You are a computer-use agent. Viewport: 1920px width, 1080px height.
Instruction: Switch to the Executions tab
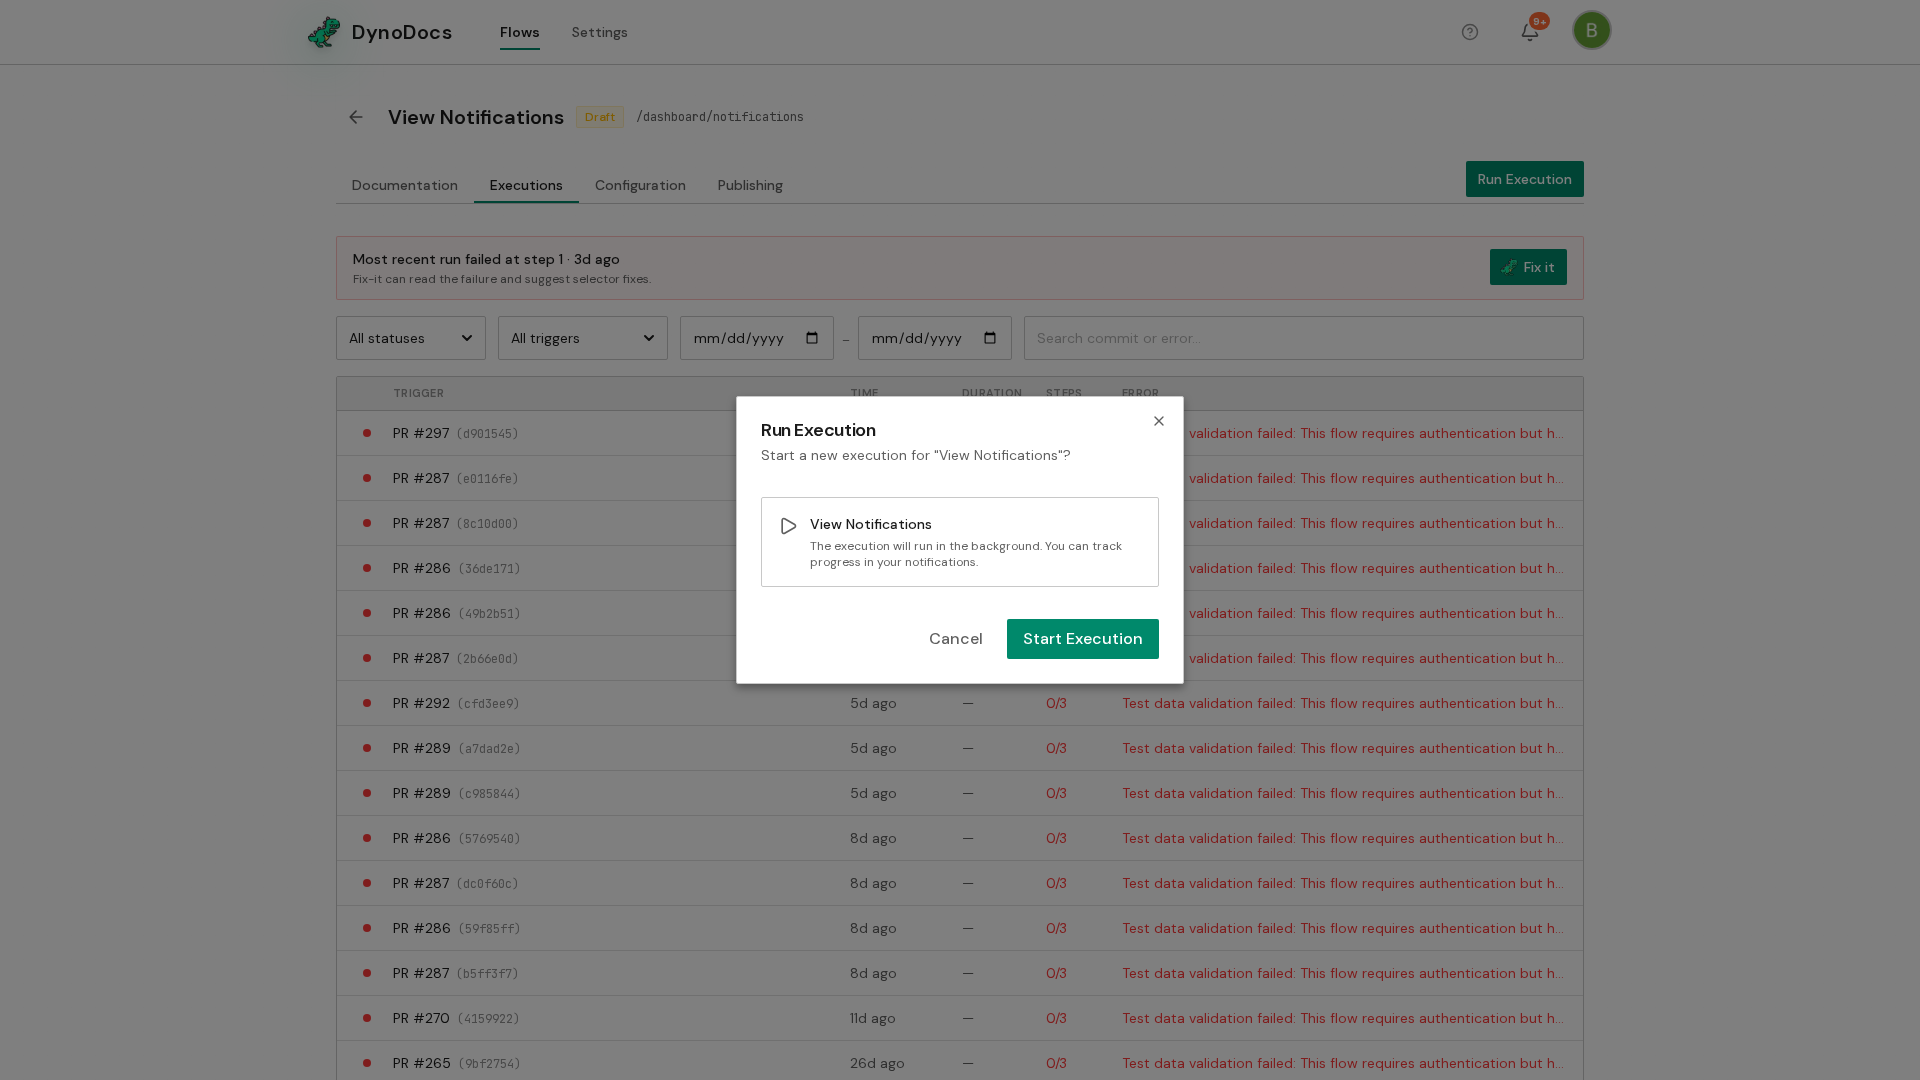coord(526,185)
